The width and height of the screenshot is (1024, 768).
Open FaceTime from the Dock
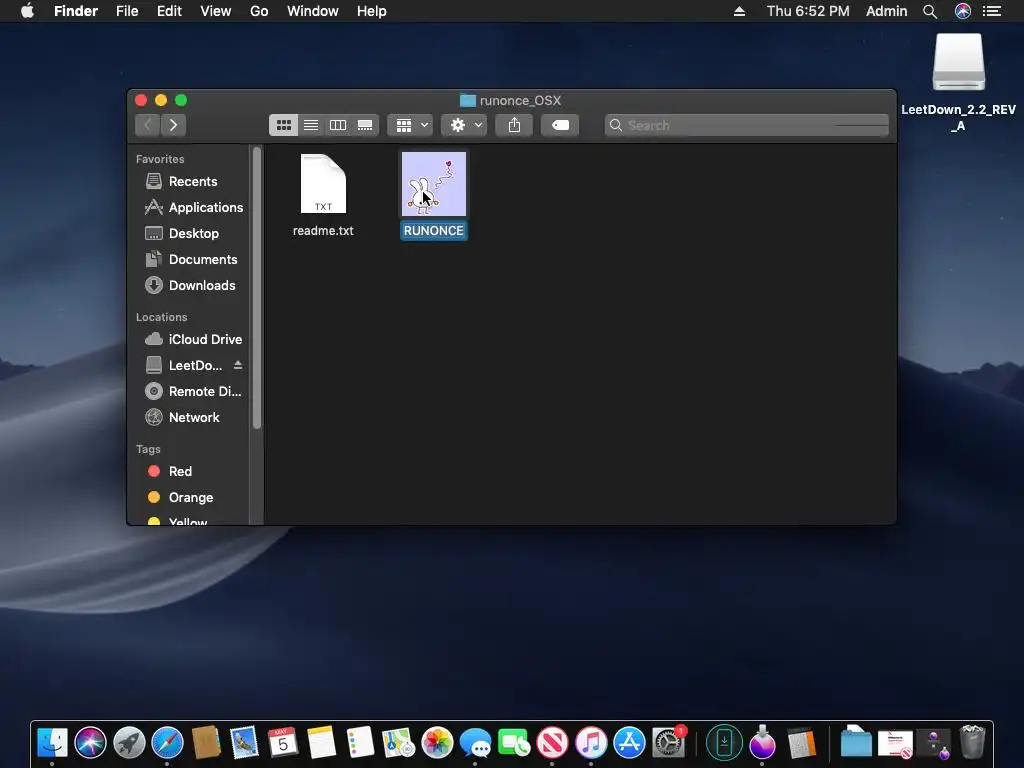[514, 743]
